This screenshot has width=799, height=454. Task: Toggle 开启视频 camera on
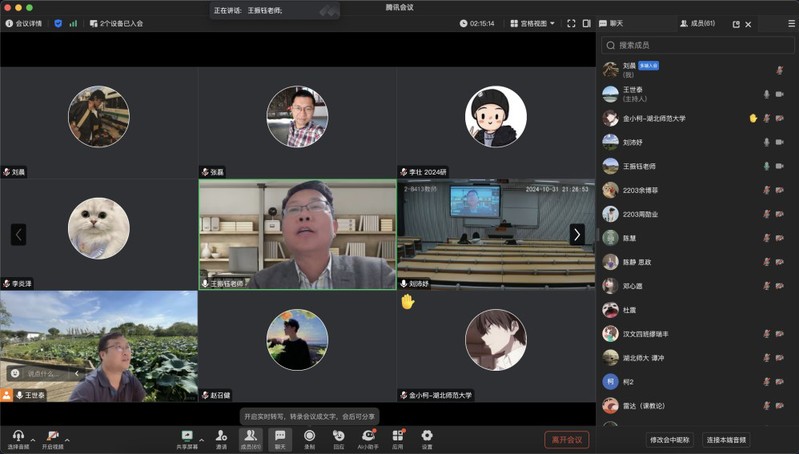[52, 437]
